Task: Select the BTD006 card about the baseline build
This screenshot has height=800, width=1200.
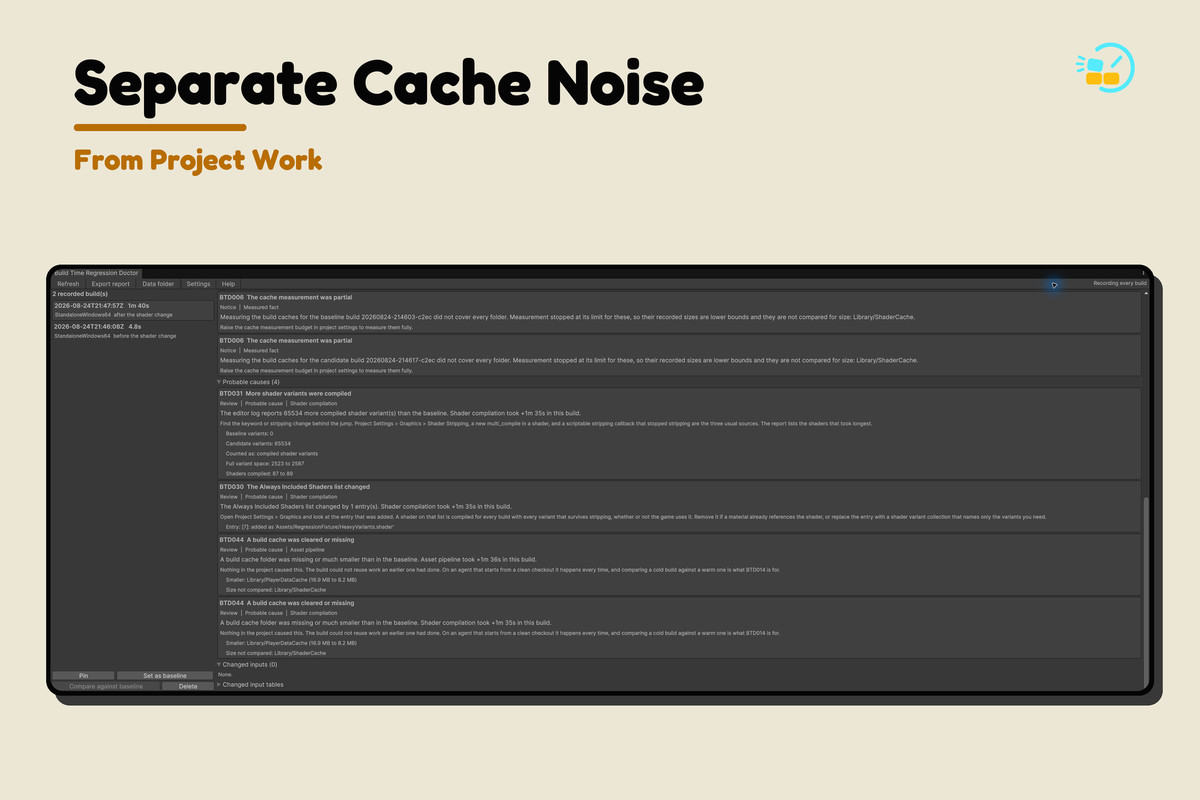Action: 679,312
